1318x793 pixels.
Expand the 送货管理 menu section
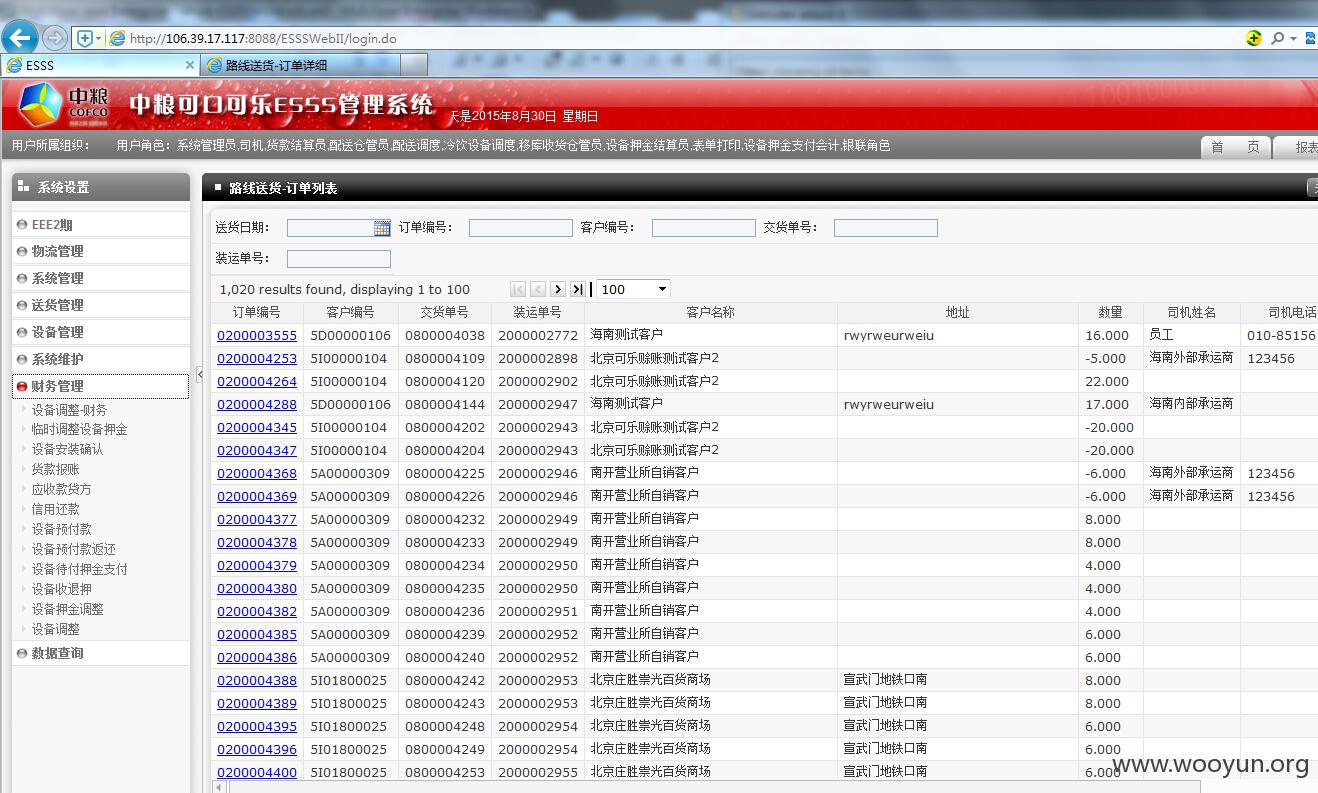100,305
